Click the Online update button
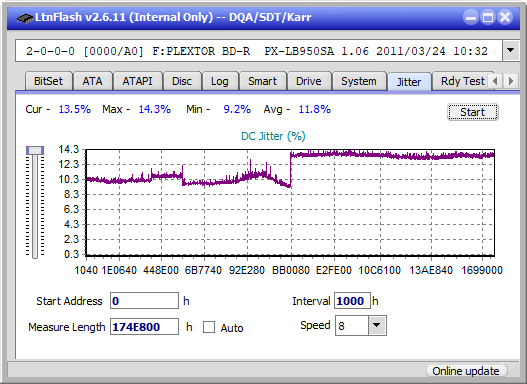The height and width of the screenshot is (384, 527). pyautogui.click(x=466, y=371)
